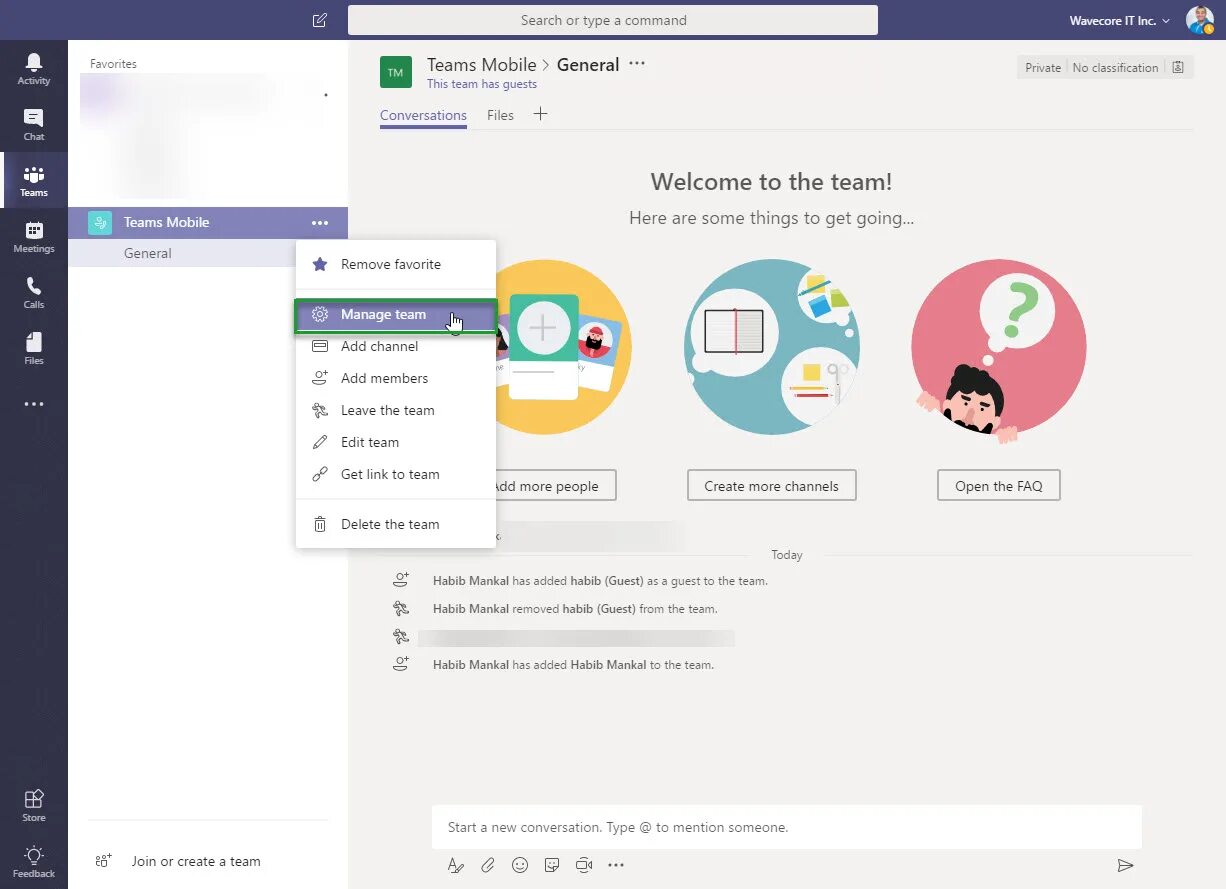Choose Add members from context menu
The height and width of the screenshot is (889, 1226).
click(396, 378)
